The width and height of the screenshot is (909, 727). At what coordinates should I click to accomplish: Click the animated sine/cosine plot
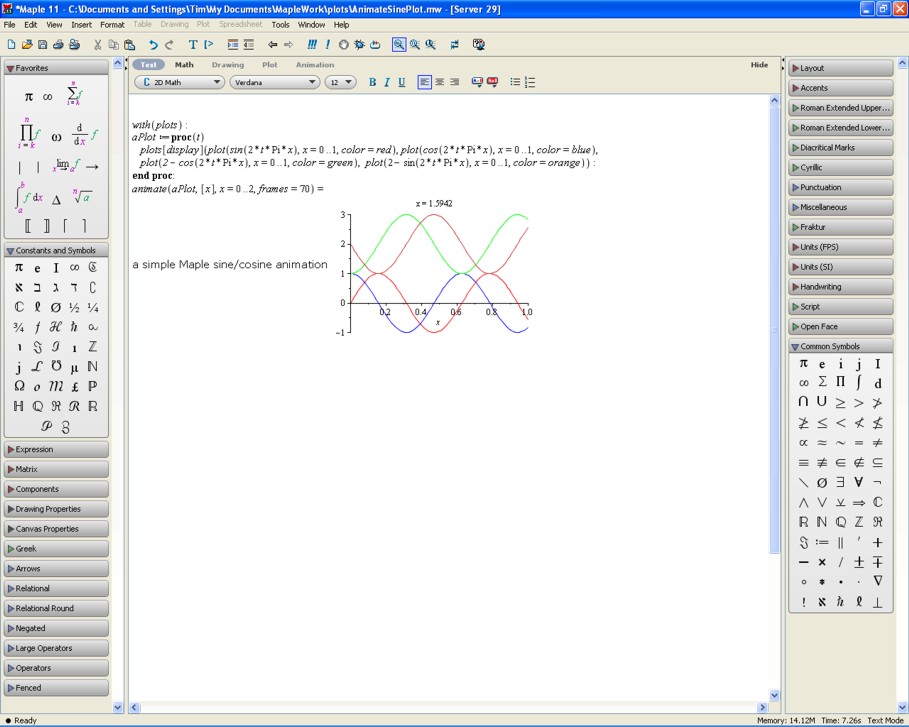click(x=438, y=270)
